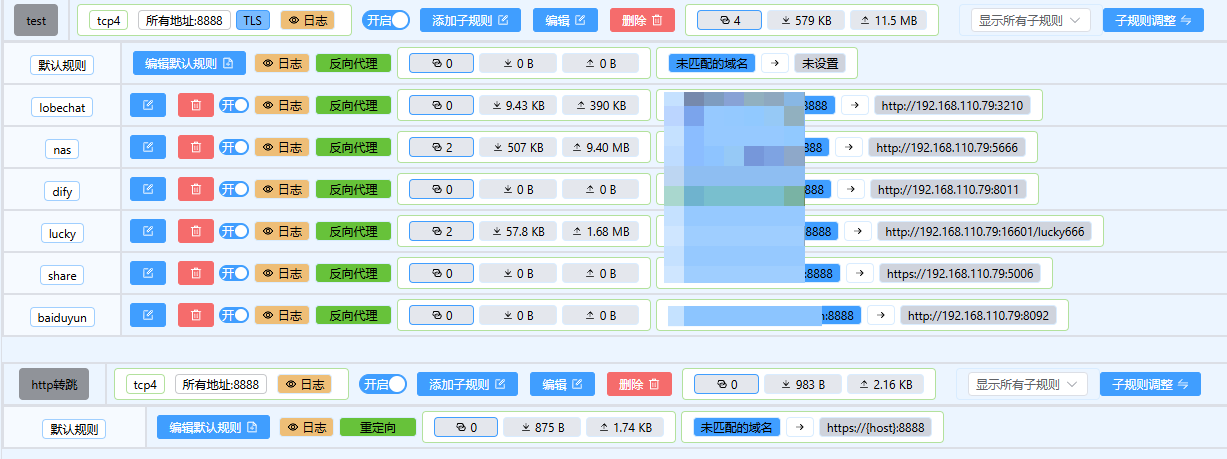Click arrow next to 未匹配的域名 in test

[x=775, y=63]
